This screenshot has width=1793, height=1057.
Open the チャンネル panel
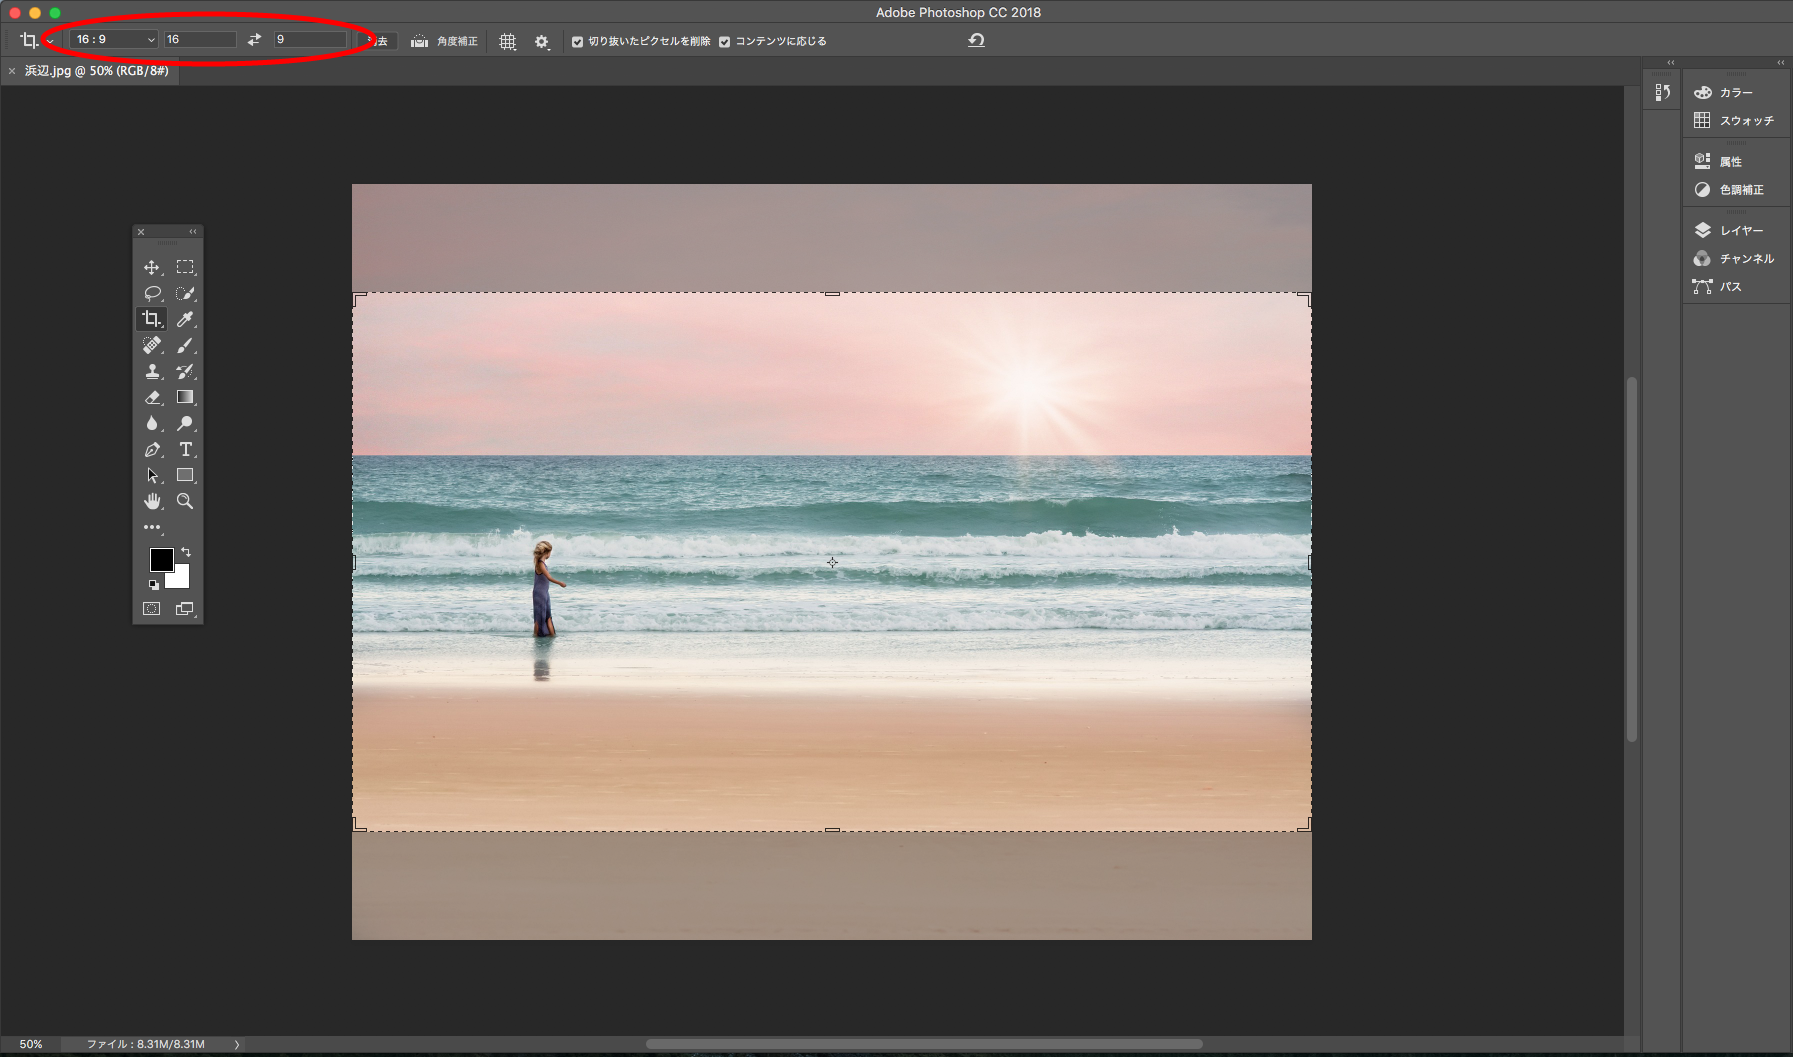click(x=1736, y=258)
